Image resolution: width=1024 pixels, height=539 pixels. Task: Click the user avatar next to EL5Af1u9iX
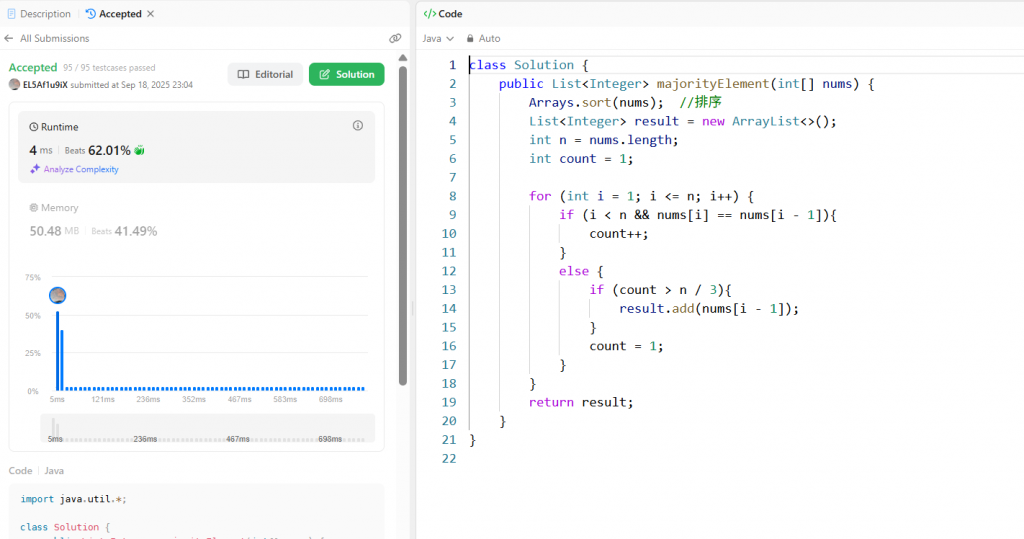click(14, 84)
